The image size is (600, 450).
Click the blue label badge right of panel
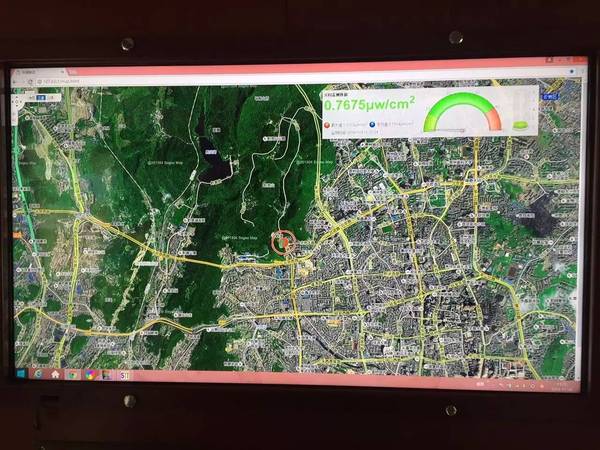[x=551, y=96]
